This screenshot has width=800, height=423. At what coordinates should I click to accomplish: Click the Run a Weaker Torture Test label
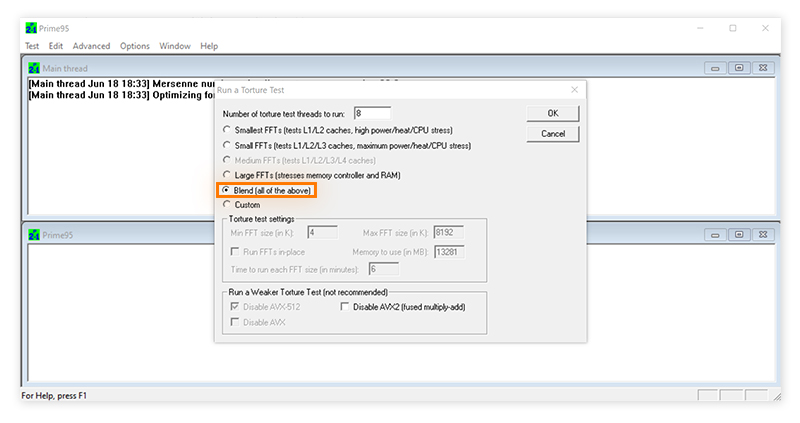tap(308, 292)
